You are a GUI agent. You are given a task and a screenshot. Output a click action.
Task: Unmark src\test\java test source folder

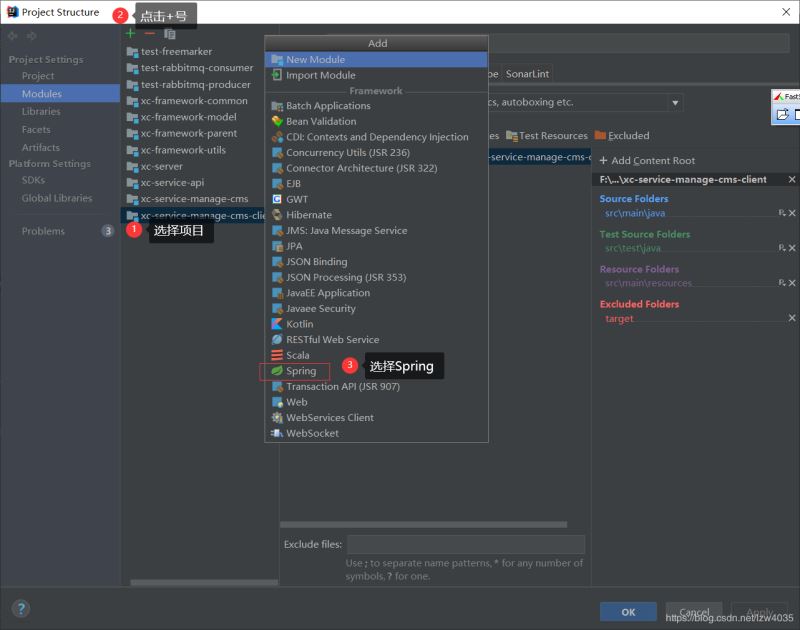coord(792,248)
